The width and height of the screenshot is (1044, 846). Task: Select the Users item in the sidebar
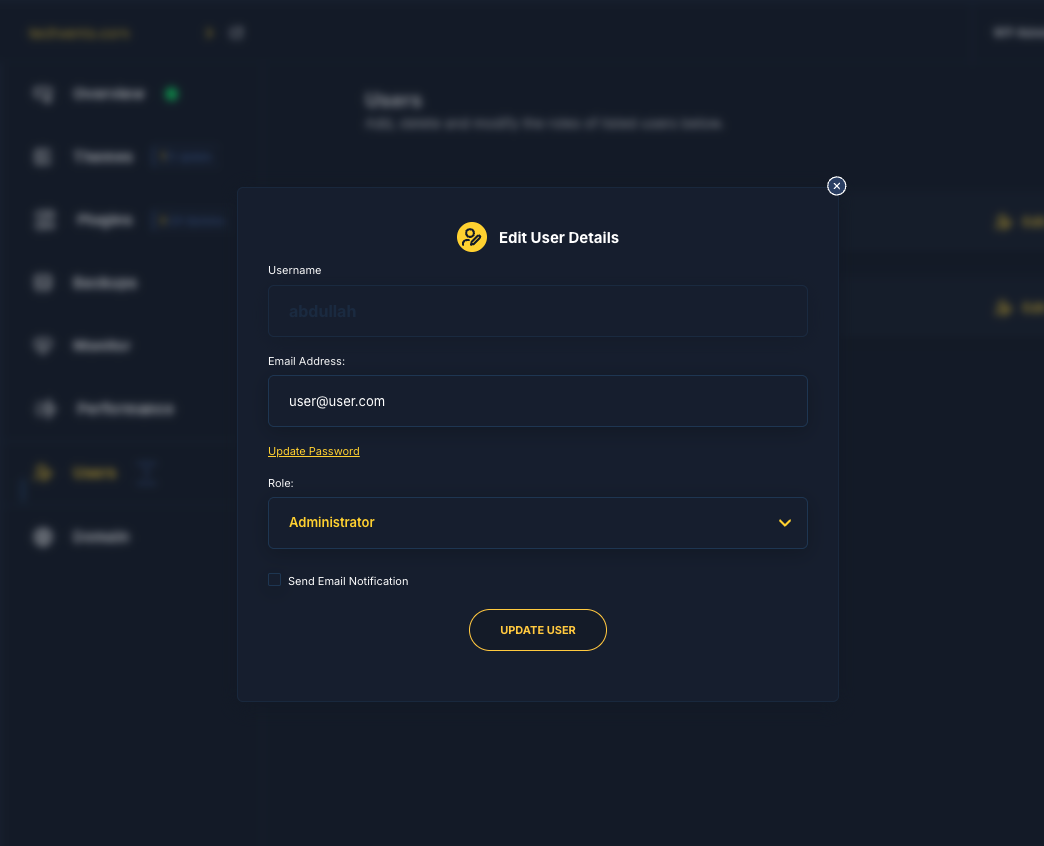(94, 473)
